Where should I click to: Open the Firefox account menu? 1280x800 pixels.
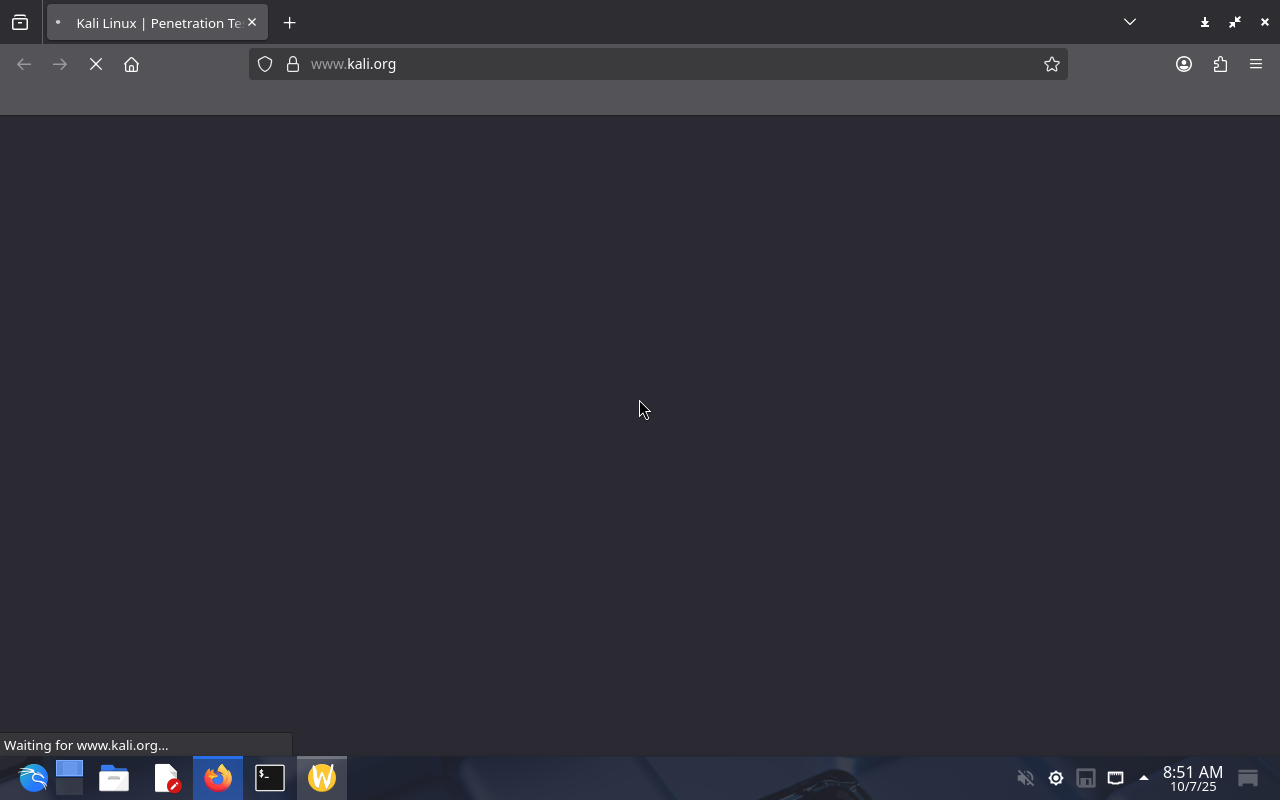tap(1184, 64)
